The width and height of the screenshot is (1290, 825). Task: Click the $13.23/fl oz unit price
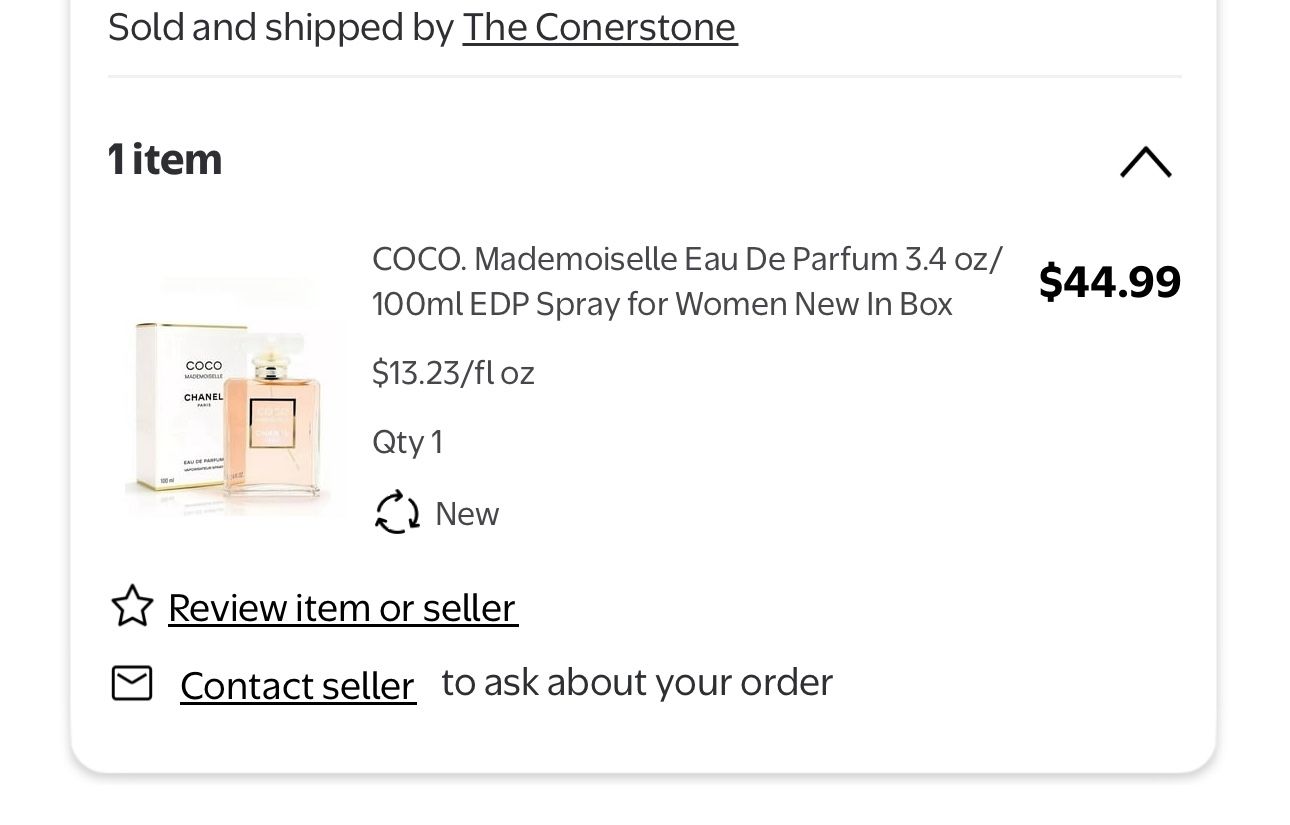[x=453, y=373]
